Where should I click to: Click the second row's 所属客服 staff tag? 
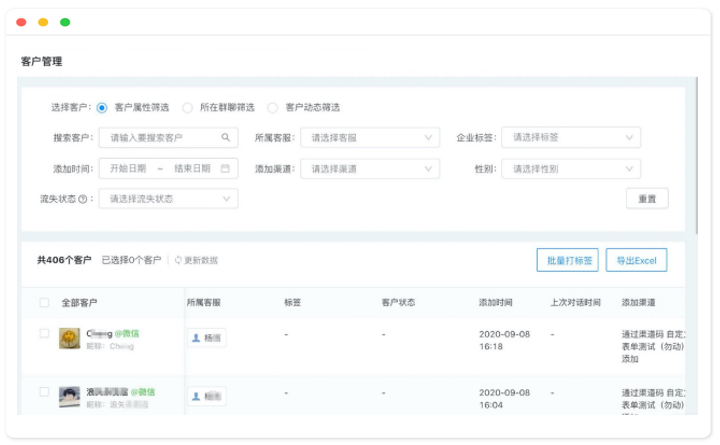click(x=207, y=396)
